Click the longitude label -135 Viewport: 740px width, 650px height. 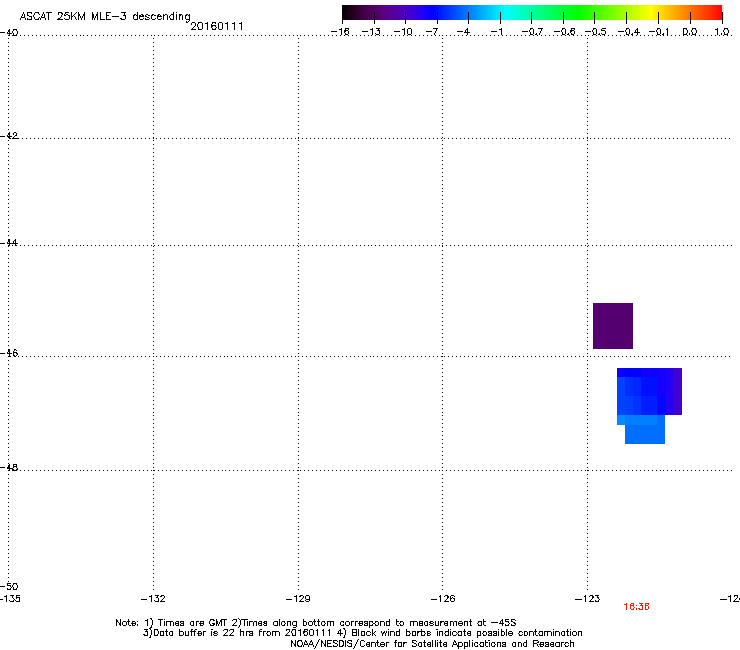point(10,599)
